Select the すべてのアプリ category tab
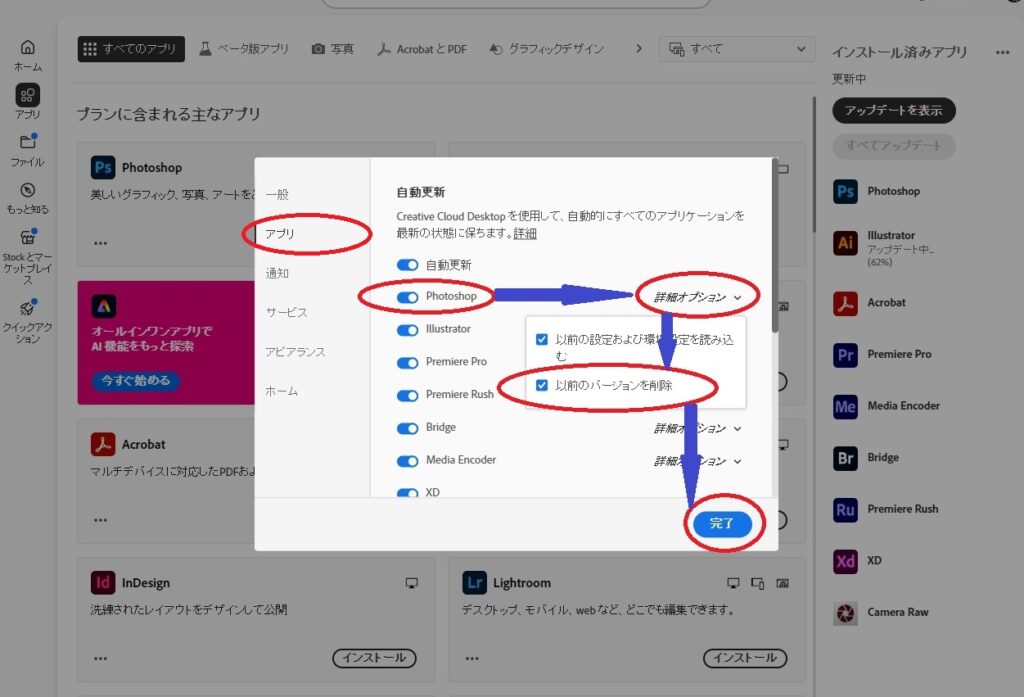 click(x=131, y=48)
